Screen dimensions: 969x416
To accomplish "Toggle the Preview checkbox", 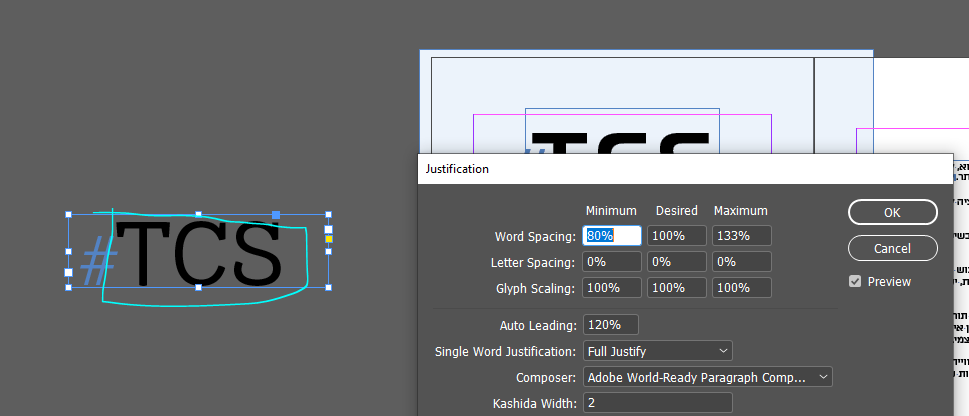I will pyautogui.click(x=855, y=282).
